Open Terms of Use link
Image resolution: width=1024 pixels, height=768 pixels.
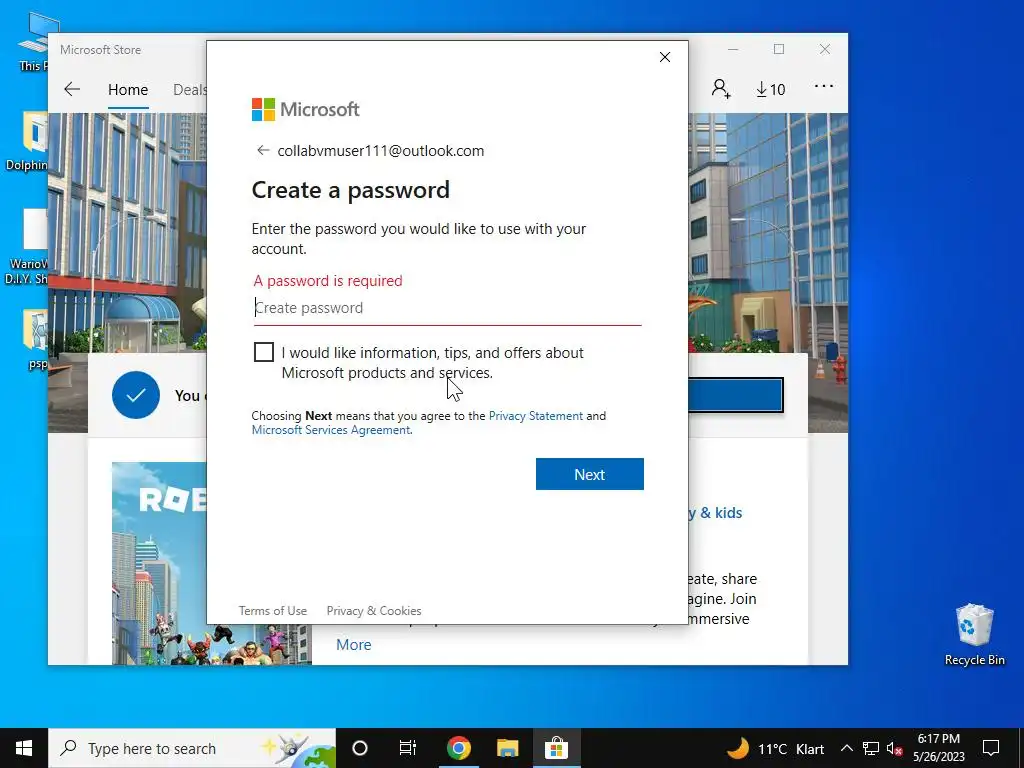click(x=273, y=611)
